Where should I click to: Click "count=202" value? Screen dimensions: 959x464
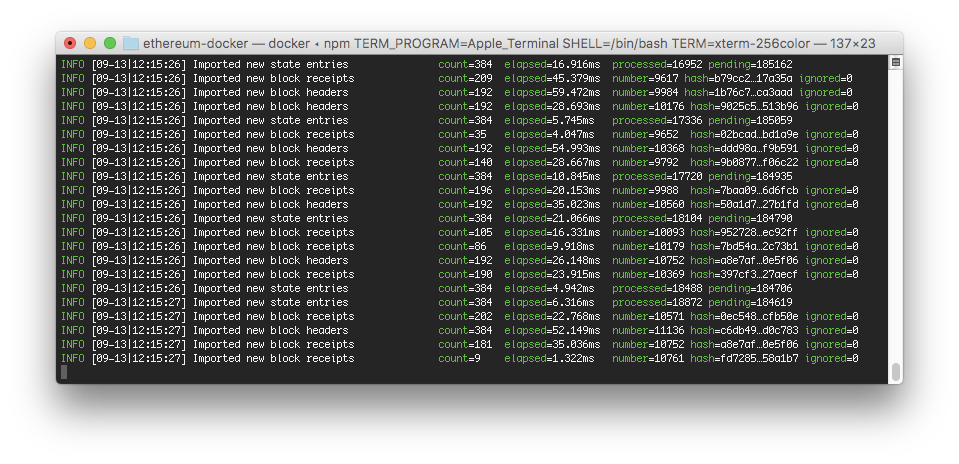465,317
